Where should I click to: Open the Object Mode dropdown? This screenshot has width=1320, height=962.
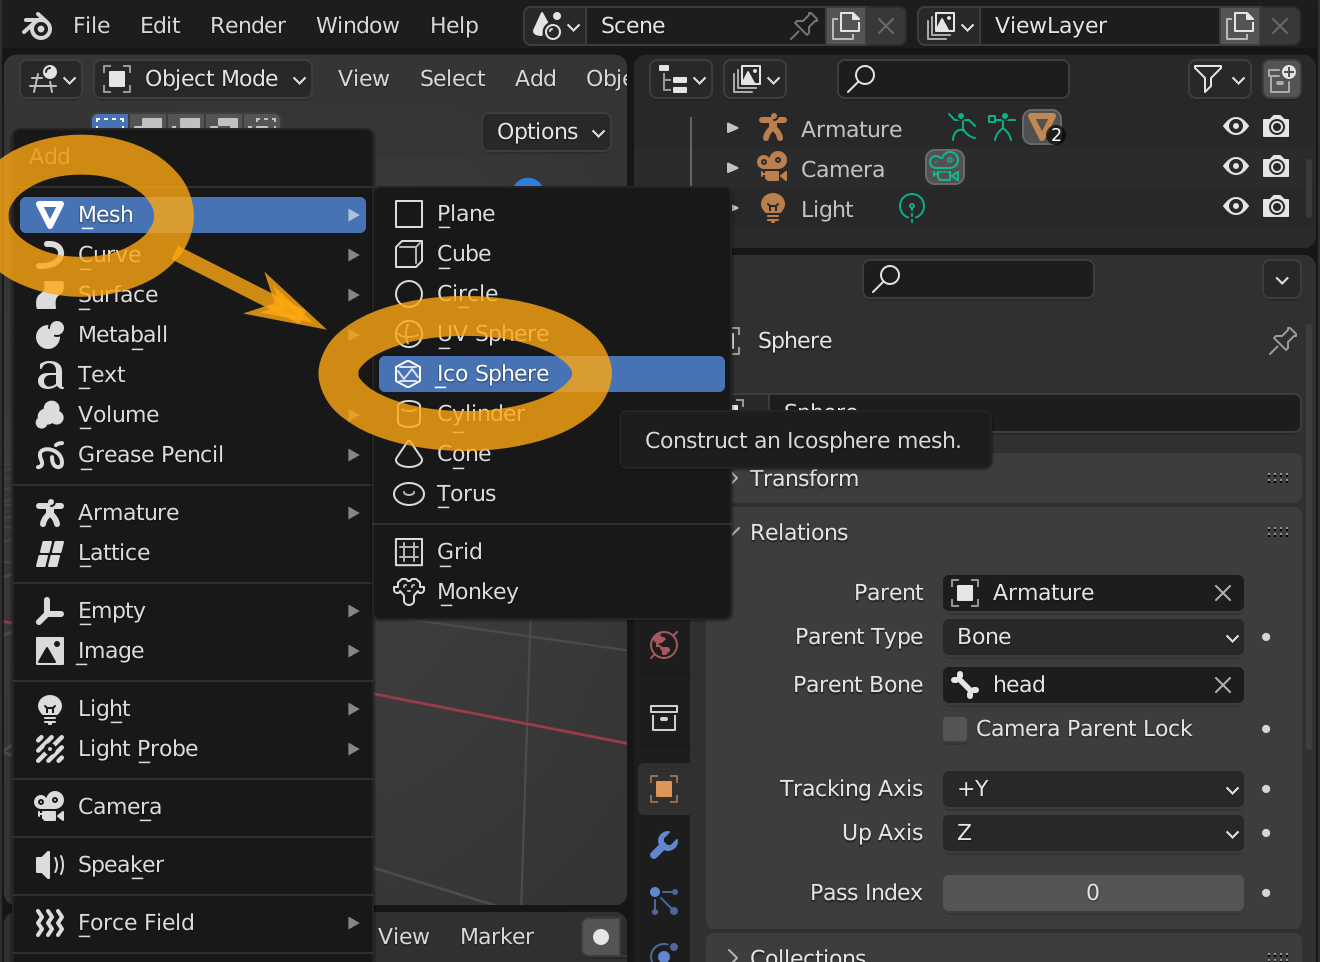tap(203, 79)
